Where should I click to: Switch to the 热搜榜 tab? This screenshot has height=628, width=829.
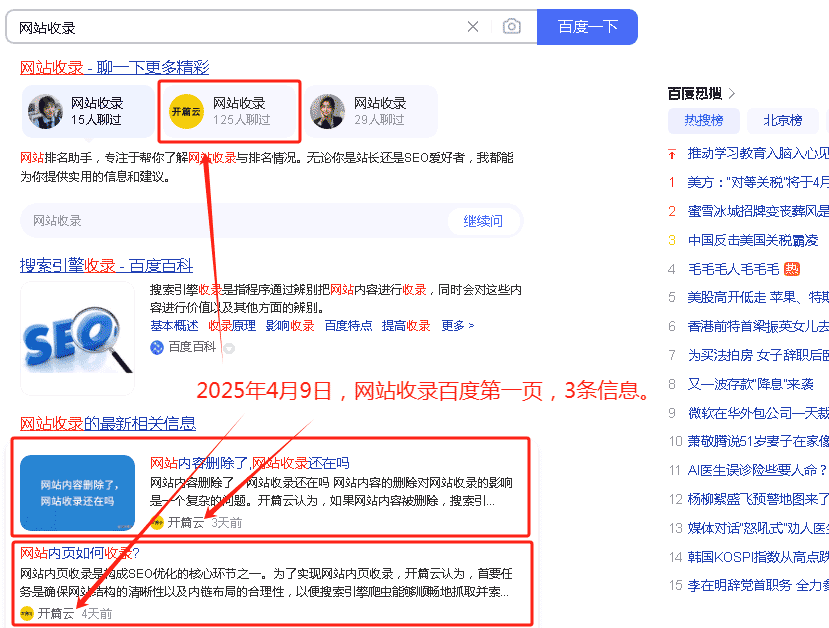click(x=703, y=121)
